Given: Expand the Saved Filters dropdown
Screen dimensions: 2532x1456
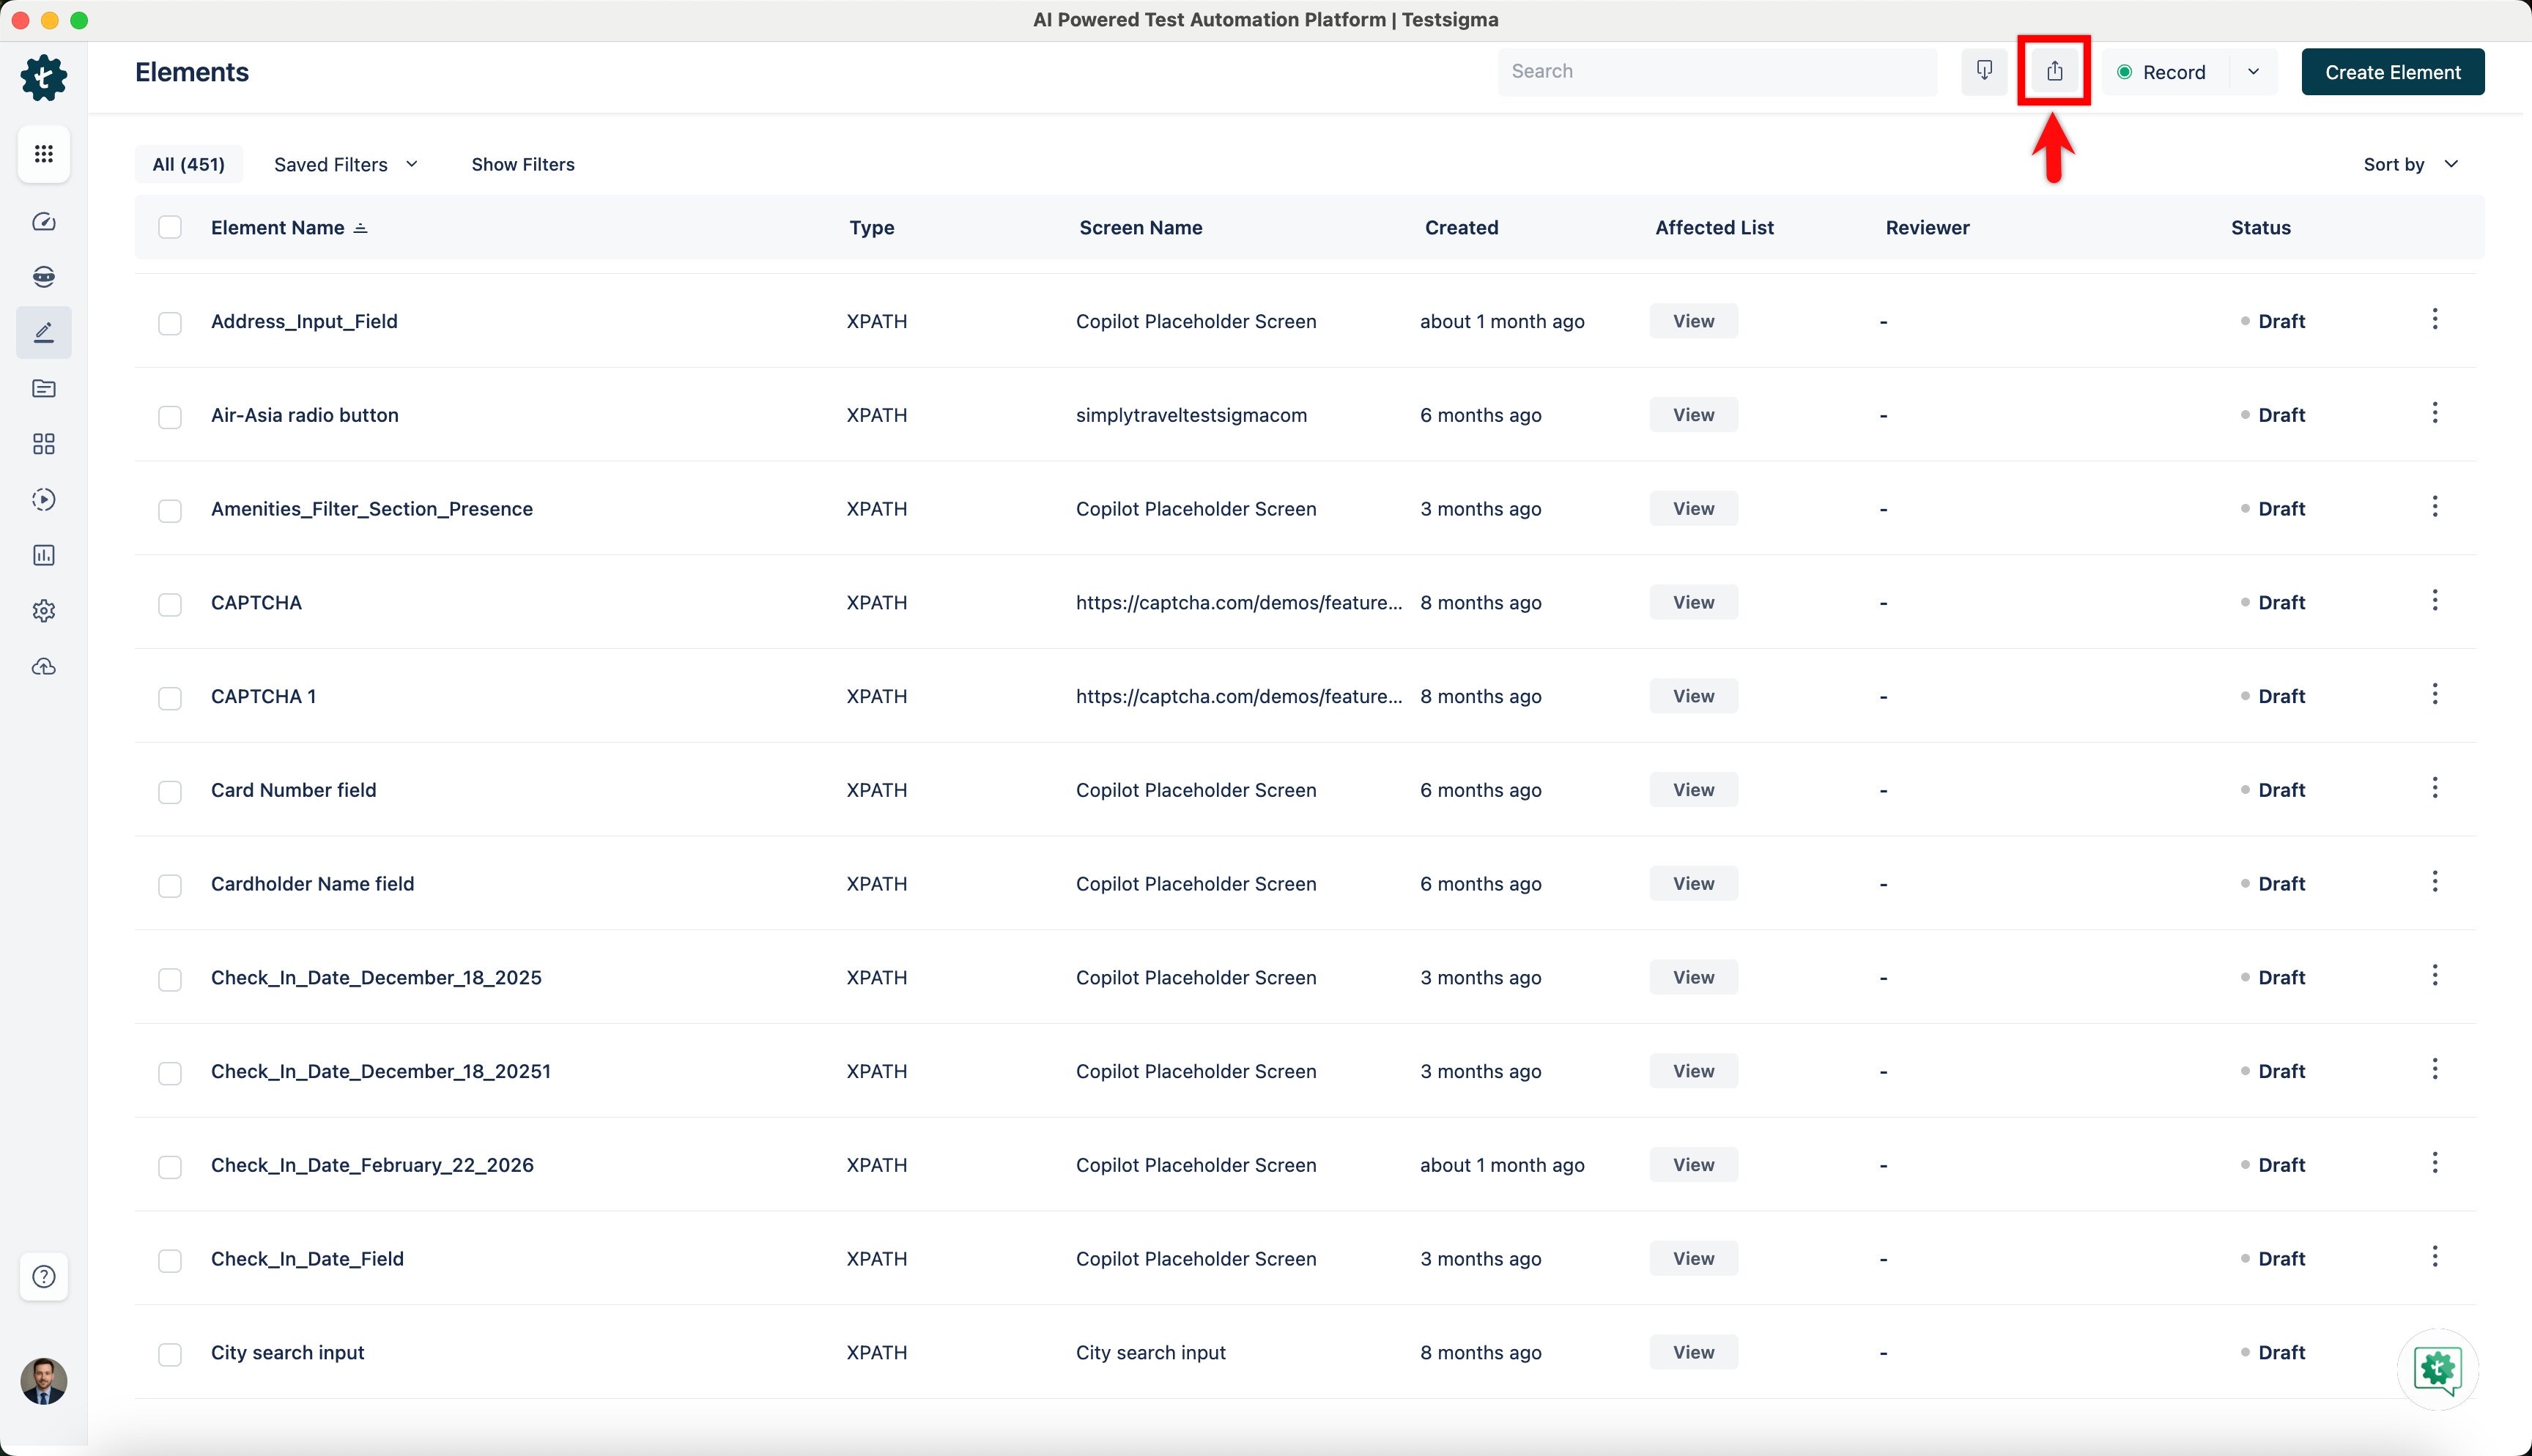Looking at the screenshot, I should (345, 164).
